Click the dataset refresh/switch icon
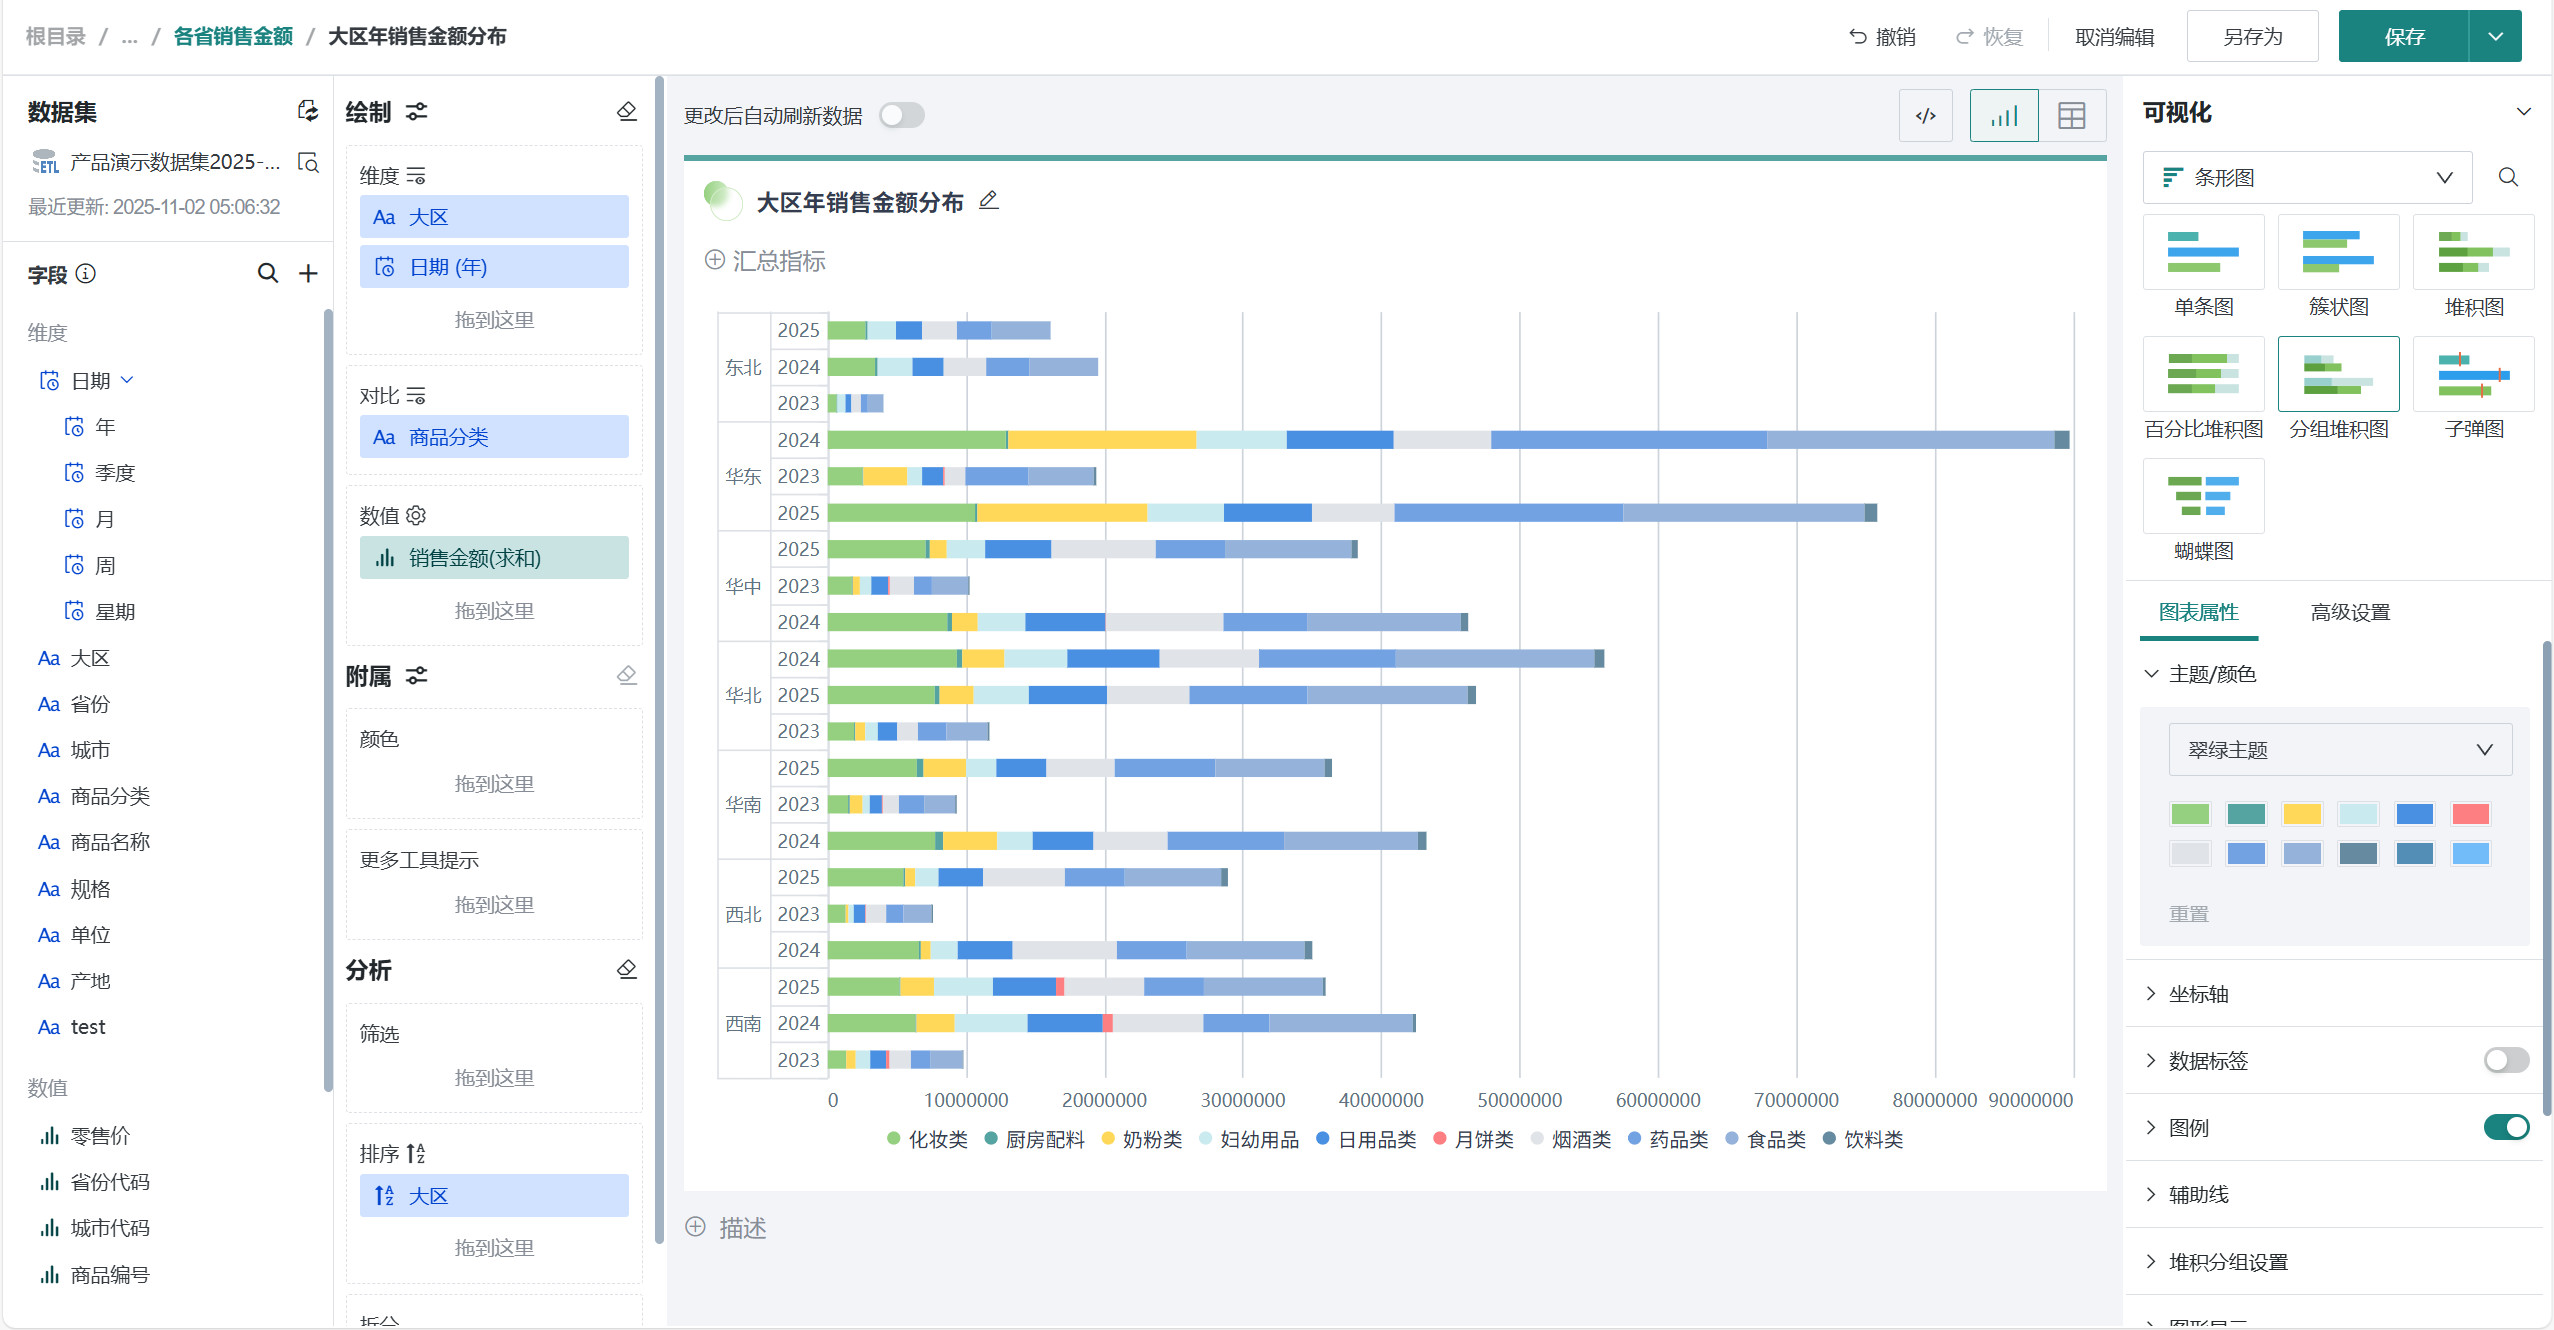This screenshot has height=1330, width=2554. (308, 111)
